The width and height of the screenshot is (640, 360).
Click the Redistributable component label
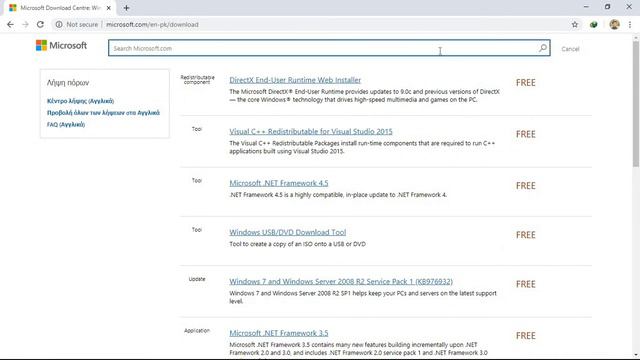click(197, 80)
